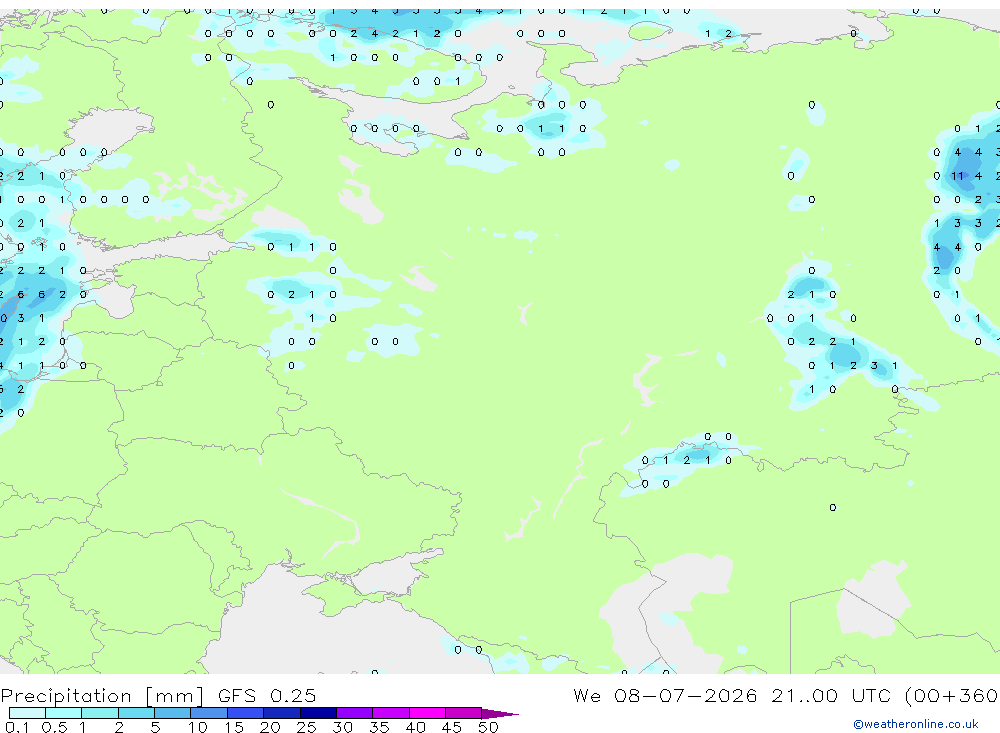This screenshot has width=1000, height=733.
Task: Click the 30 legend scale label
Action: point(342,727)
